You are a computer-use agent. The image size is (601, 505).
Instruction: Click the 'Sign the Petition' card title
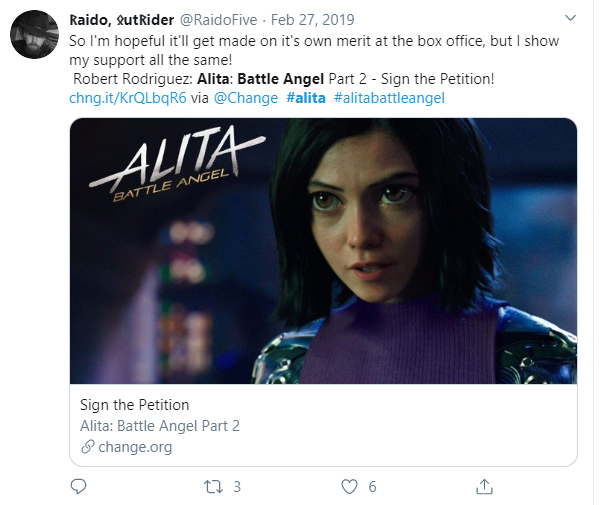point(135,405)
